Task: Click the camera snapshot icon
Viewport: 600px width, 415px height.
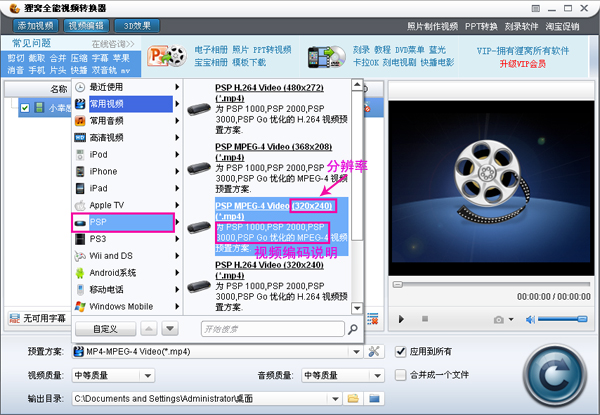Action: tap(499, 319)
